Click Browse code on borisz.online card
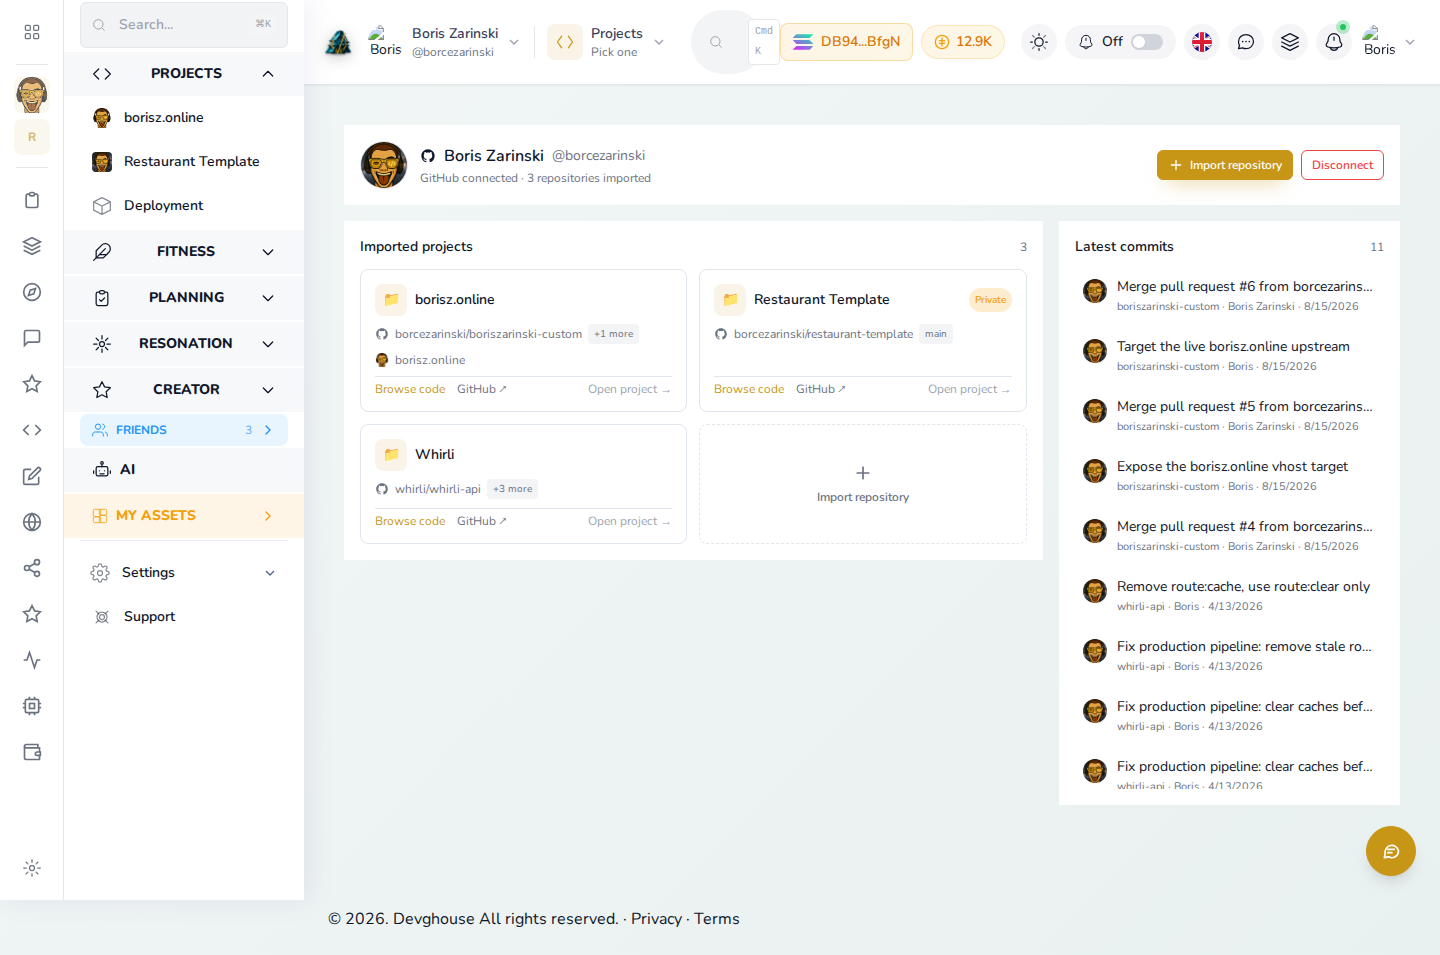1440x955 pixels. pos(410,389)
